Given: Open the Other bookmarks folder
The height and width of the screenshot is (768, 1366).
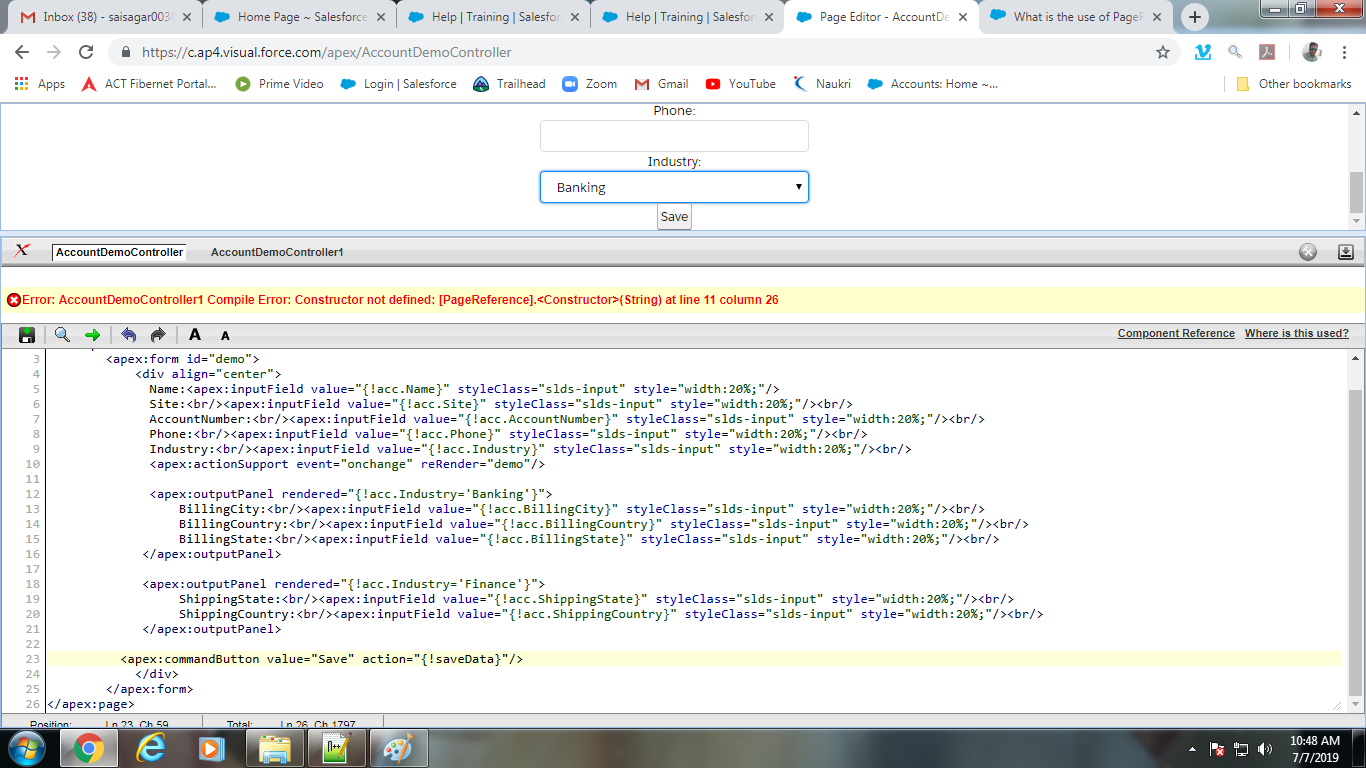Looking at the screenshot, I should tap(1294, 84).
